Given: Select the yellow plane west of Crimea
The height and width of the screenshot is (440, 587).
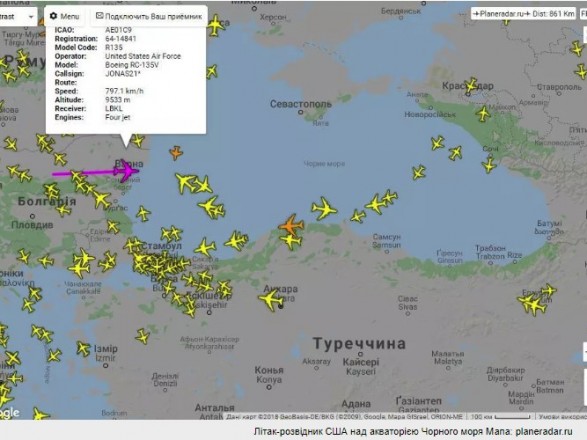Looking at the screenshot, I should pos(212,71).
